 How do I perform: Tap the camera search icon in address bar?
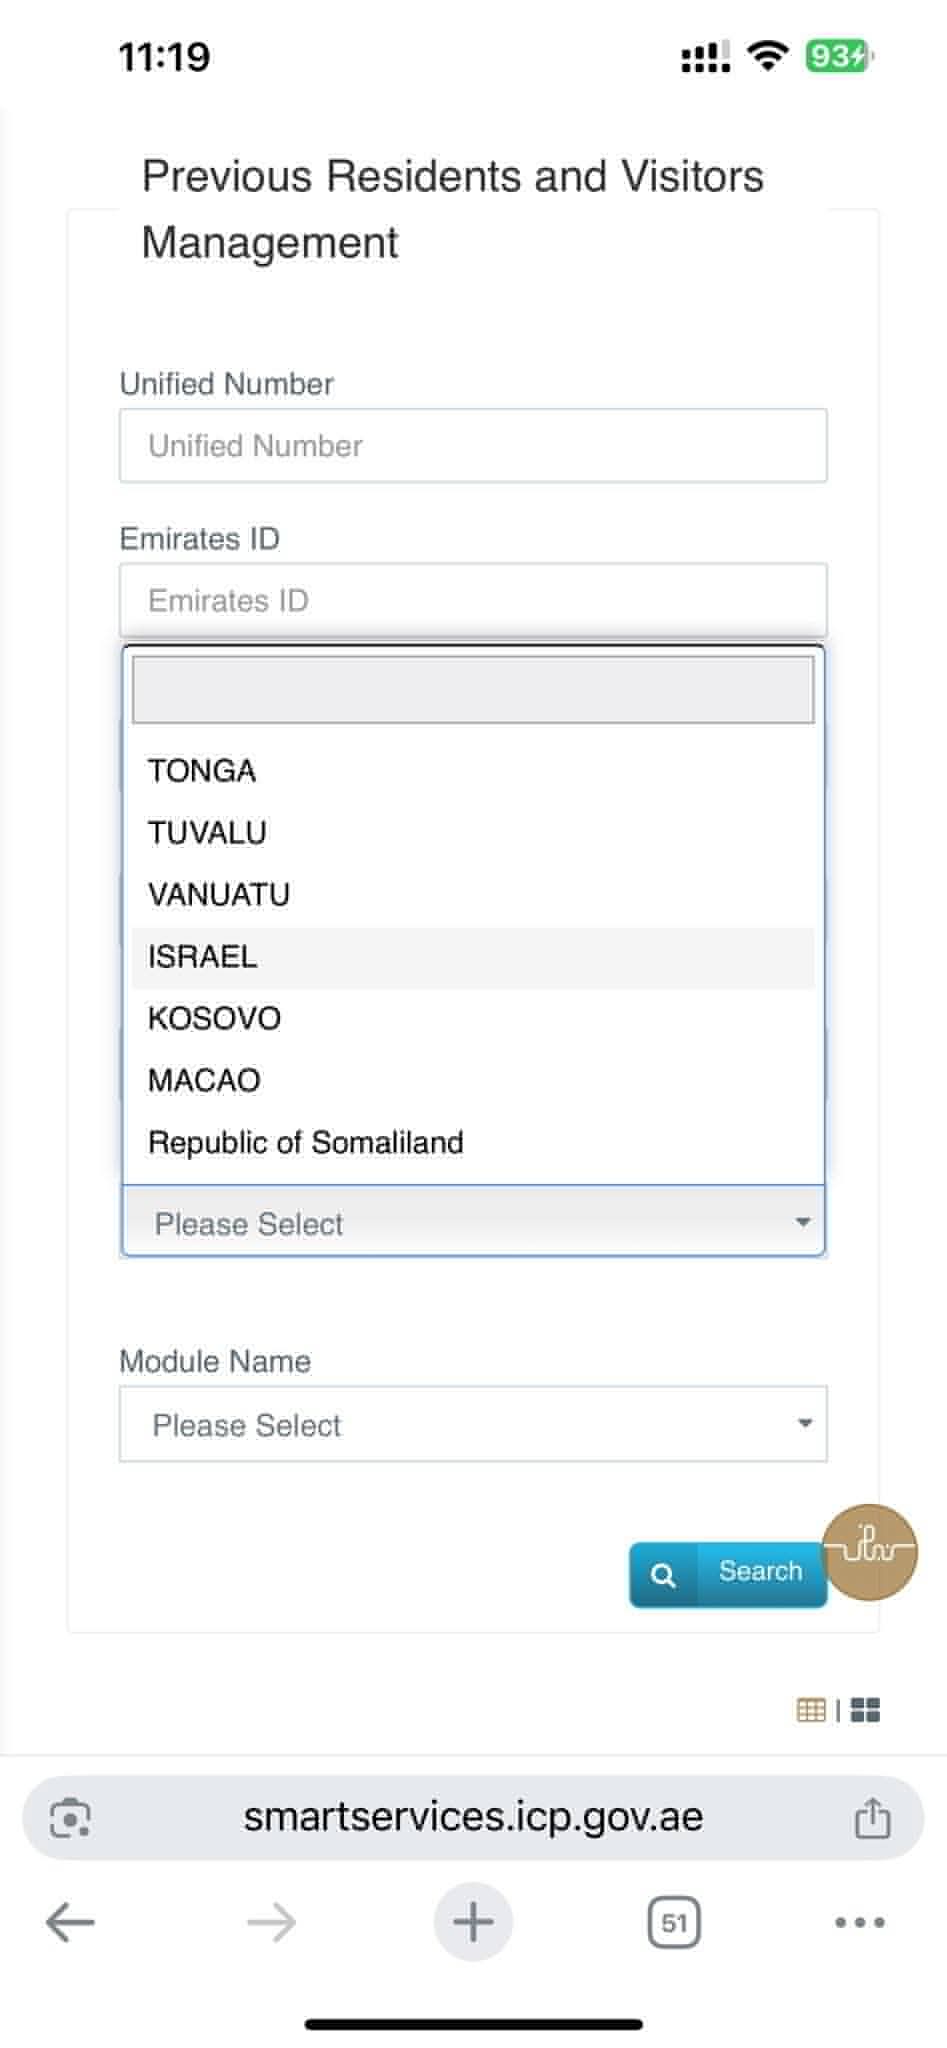[70, 1817]
